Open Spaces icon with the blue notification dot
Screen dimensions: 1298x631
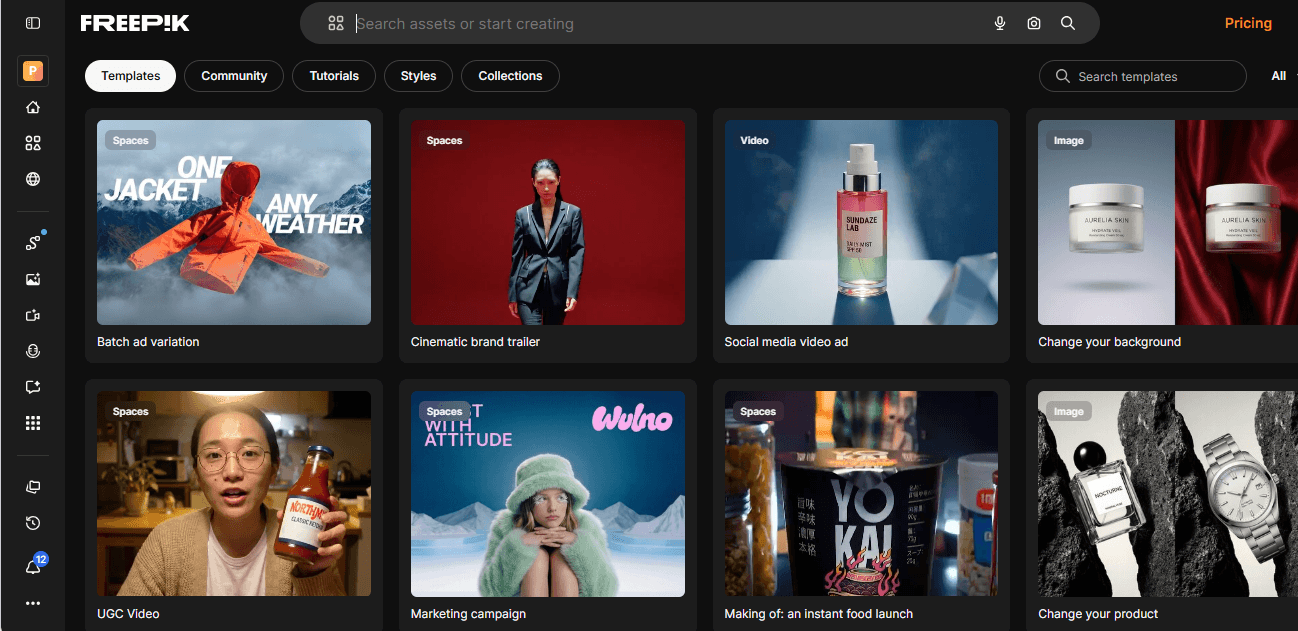pyautogui.click(x=32, y=241)
